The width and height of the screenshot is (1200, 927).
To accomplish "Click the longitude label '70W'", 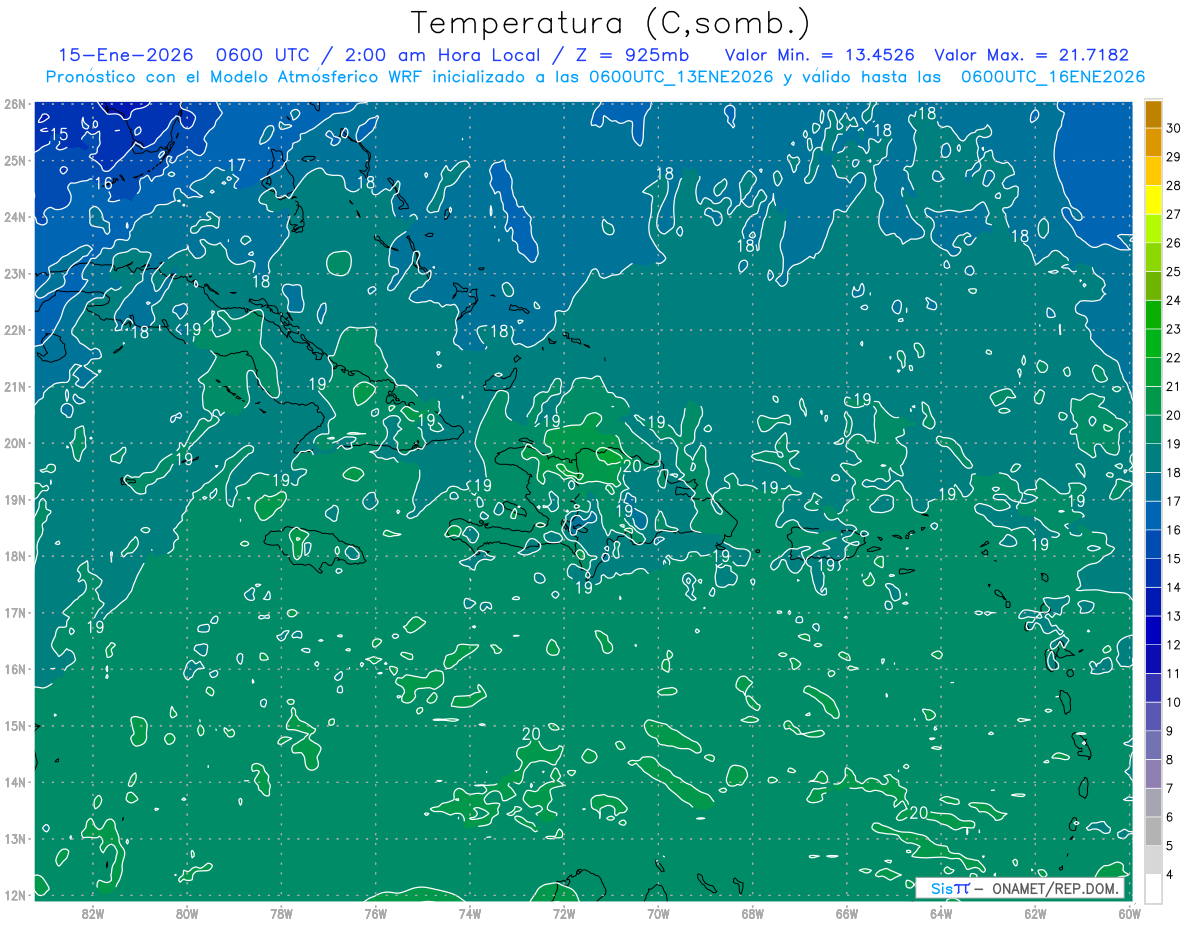I will pos(658,913).
